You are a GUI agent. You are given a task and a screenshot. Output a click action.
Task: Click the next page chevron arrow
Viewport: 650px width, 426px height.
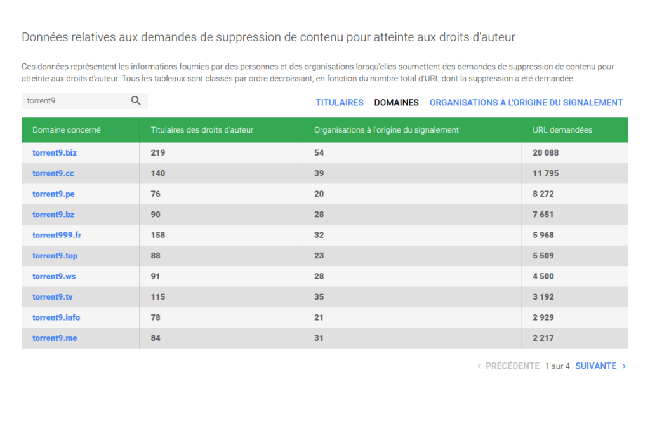tap(624, 366)
